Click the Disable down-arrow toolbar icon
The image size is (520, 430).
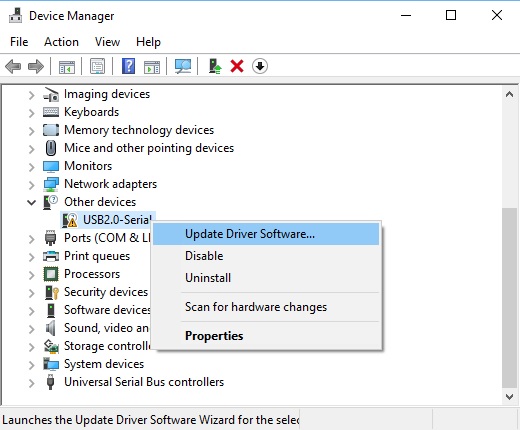(x=260, y=66)
